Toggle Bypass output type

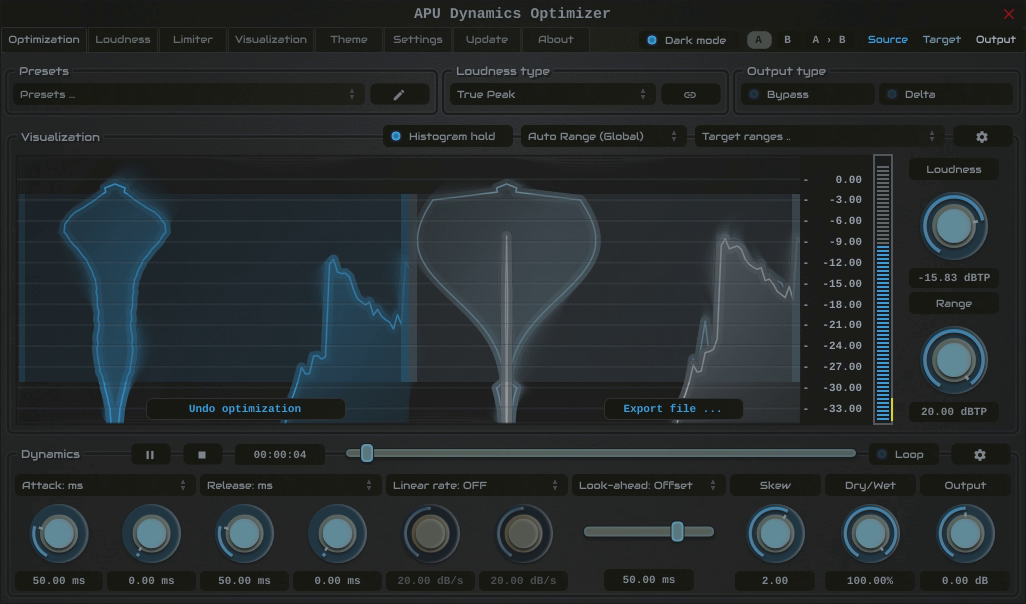(x=807, y=95)
